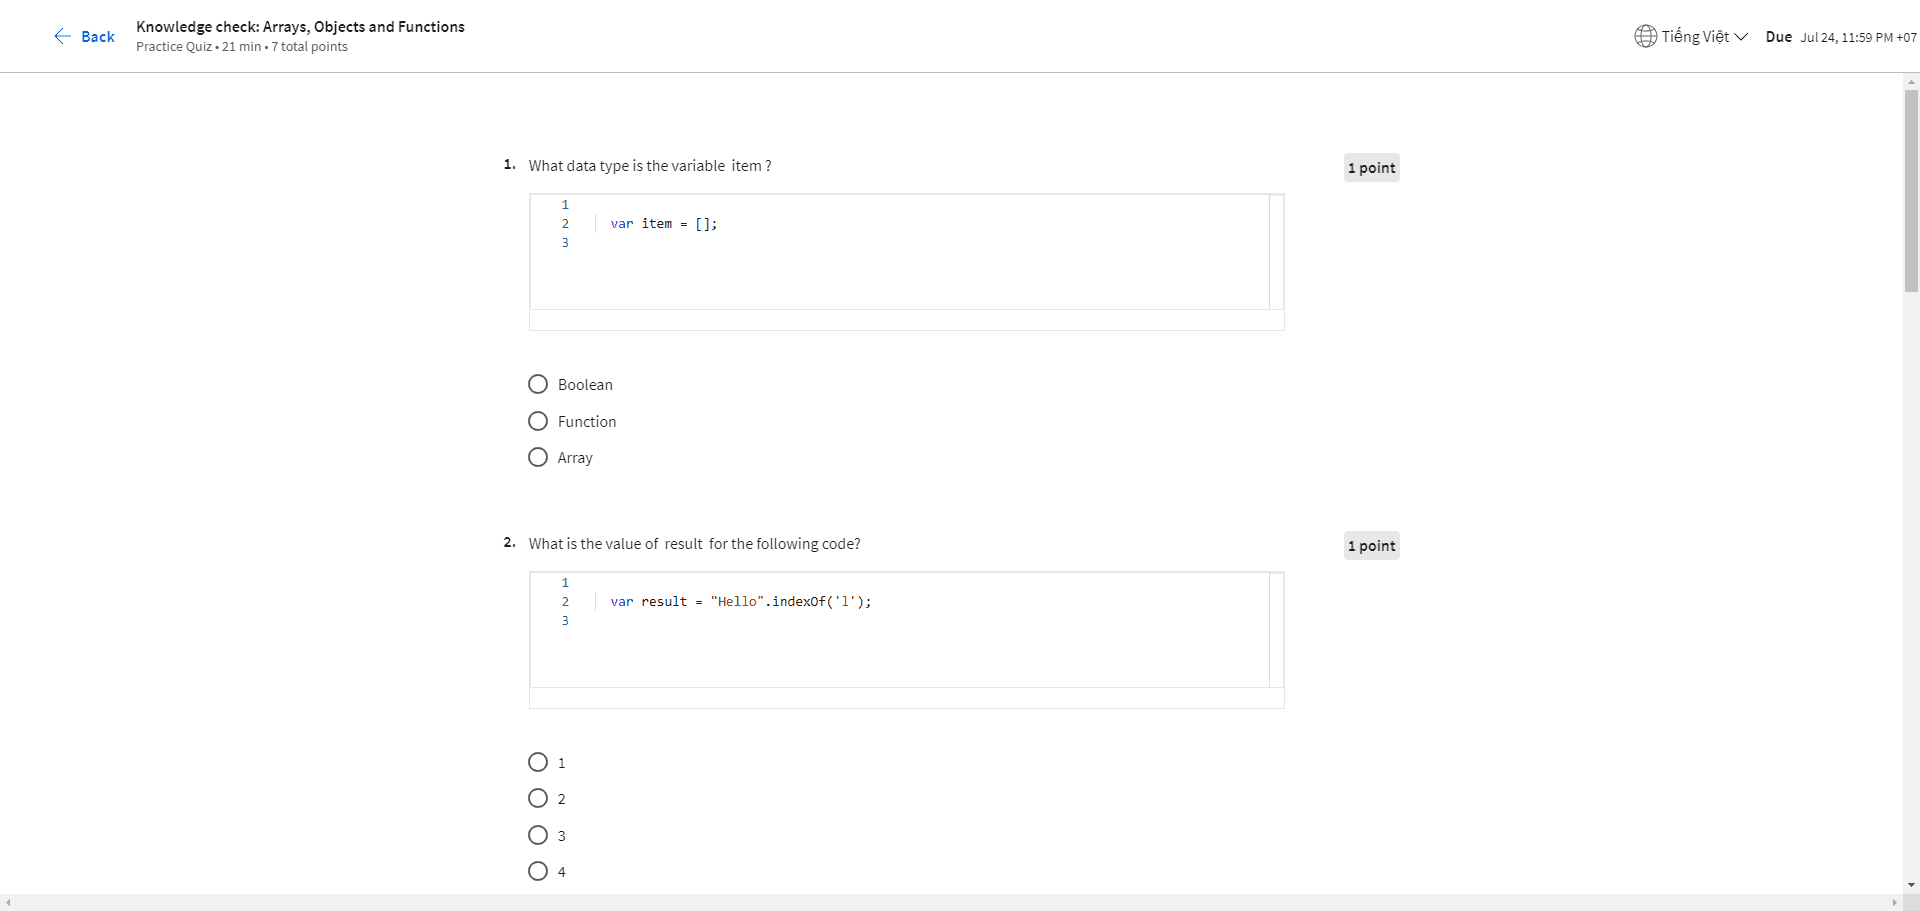Choose answer 3 for question 2
Screen dimensions: 1920x911
(x=538, y=835)
